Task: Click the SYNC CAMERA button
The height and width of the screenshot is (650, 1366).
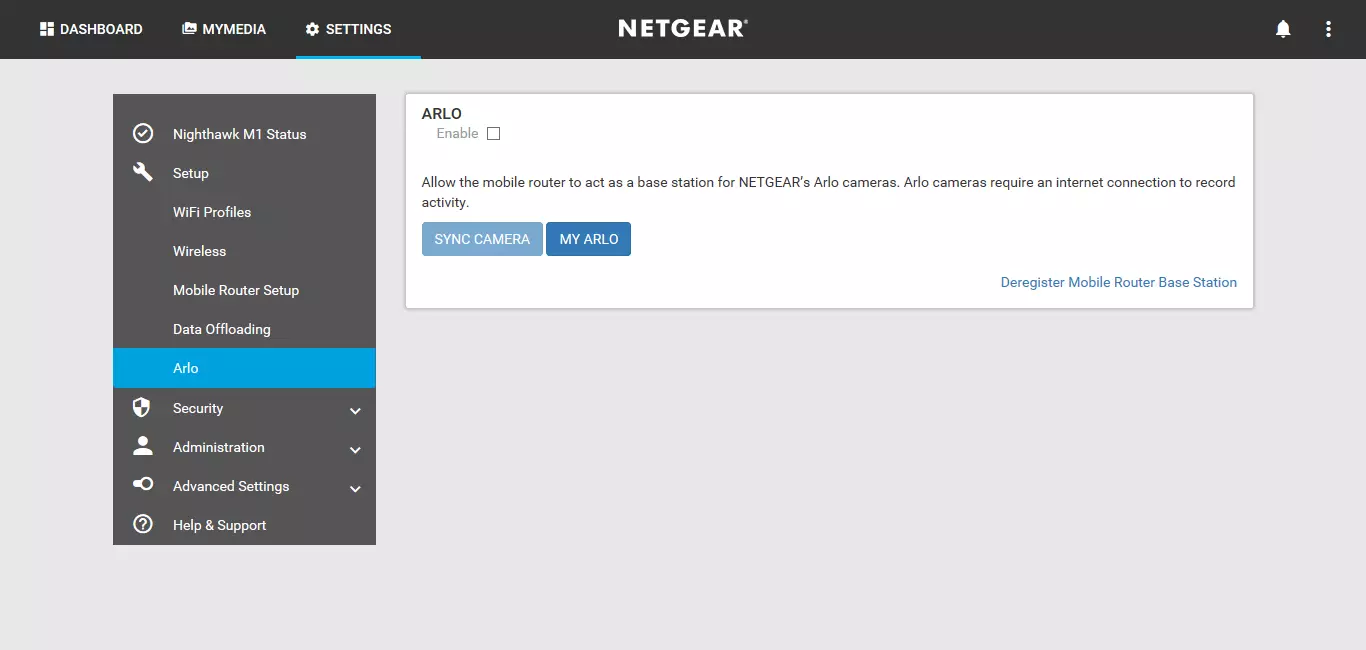Action: [x=482, y=239]
